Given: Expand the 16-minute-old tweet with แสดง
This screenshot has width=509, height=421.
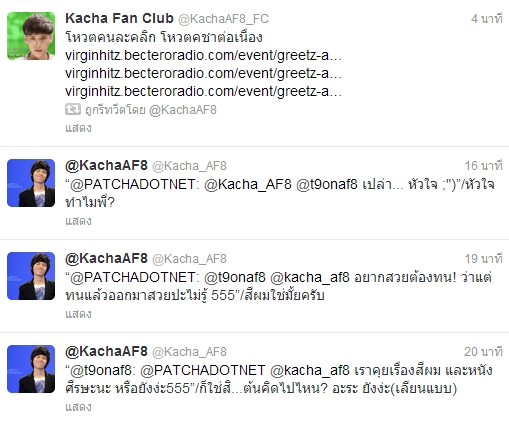Looking at the screenshot, I should pos(78,221).
